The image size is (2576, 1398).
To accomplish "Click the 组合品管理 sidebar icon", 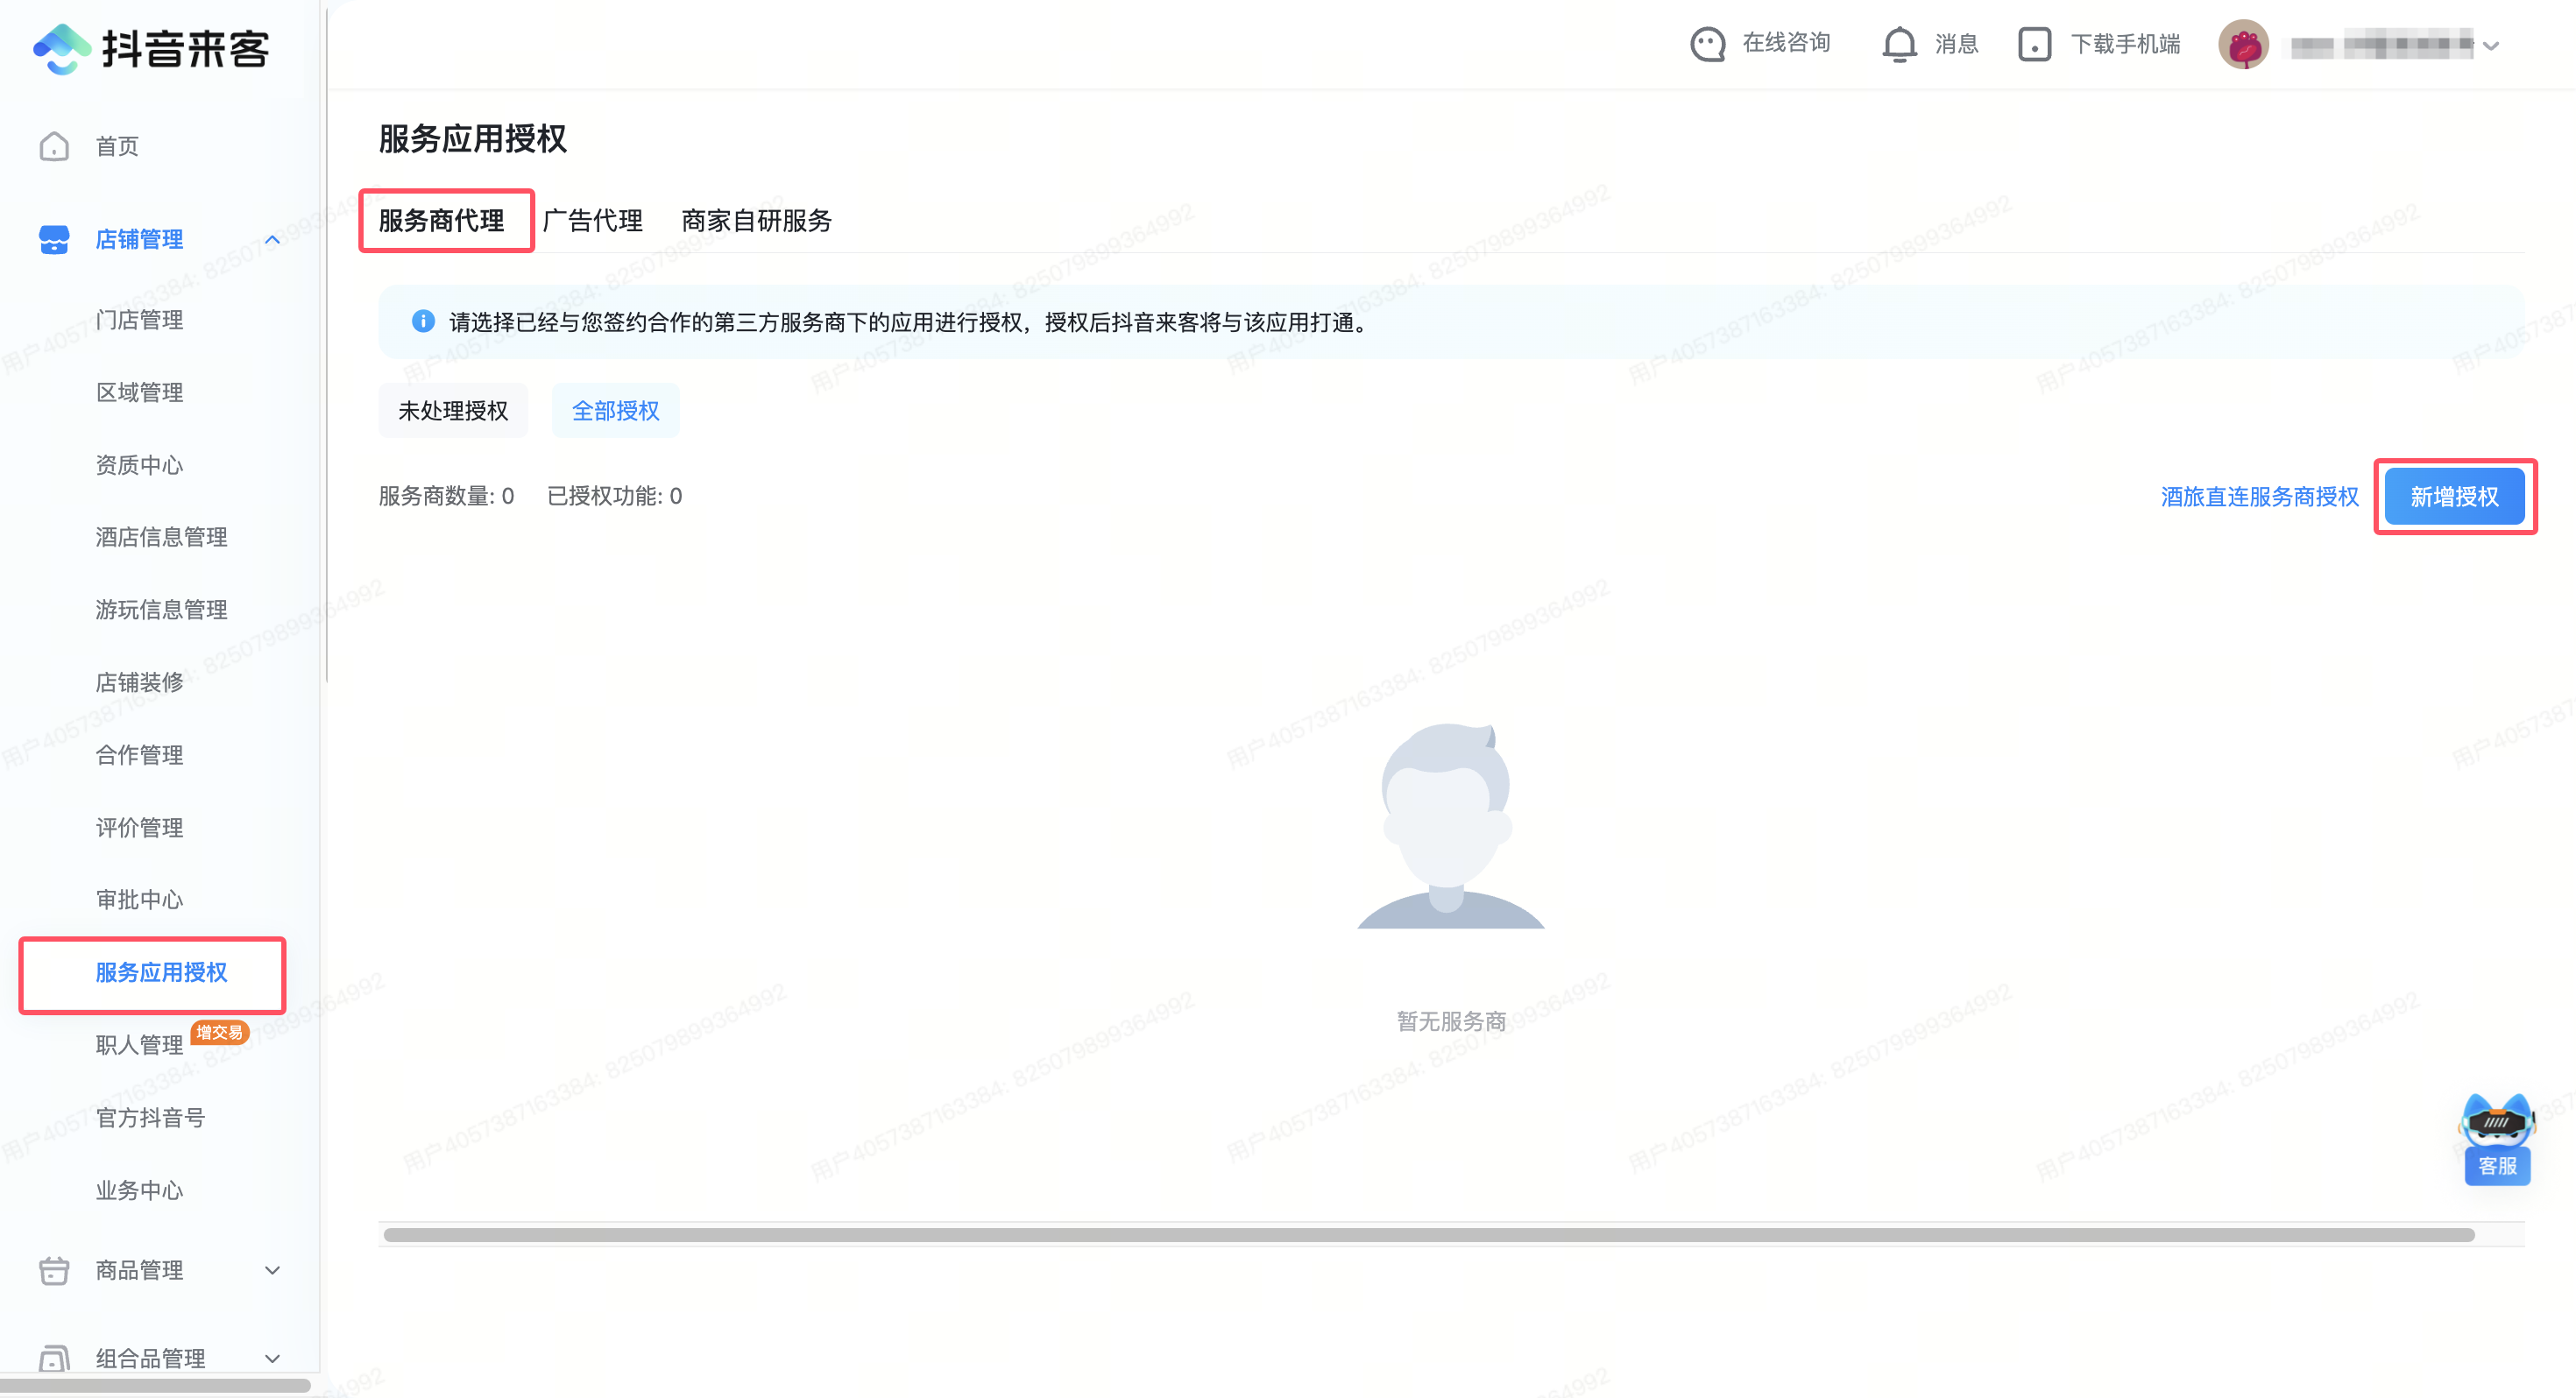I will pos(55,1356).
